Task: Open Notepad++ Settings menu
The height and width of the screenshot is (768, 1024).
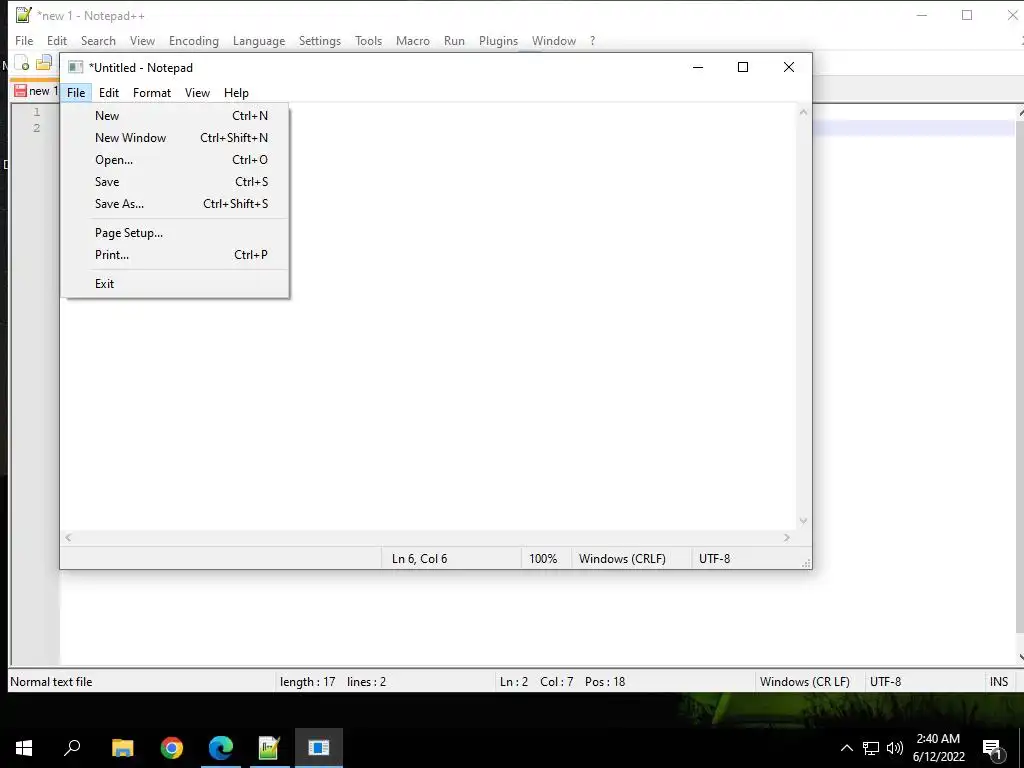Action: click(319, 40)
